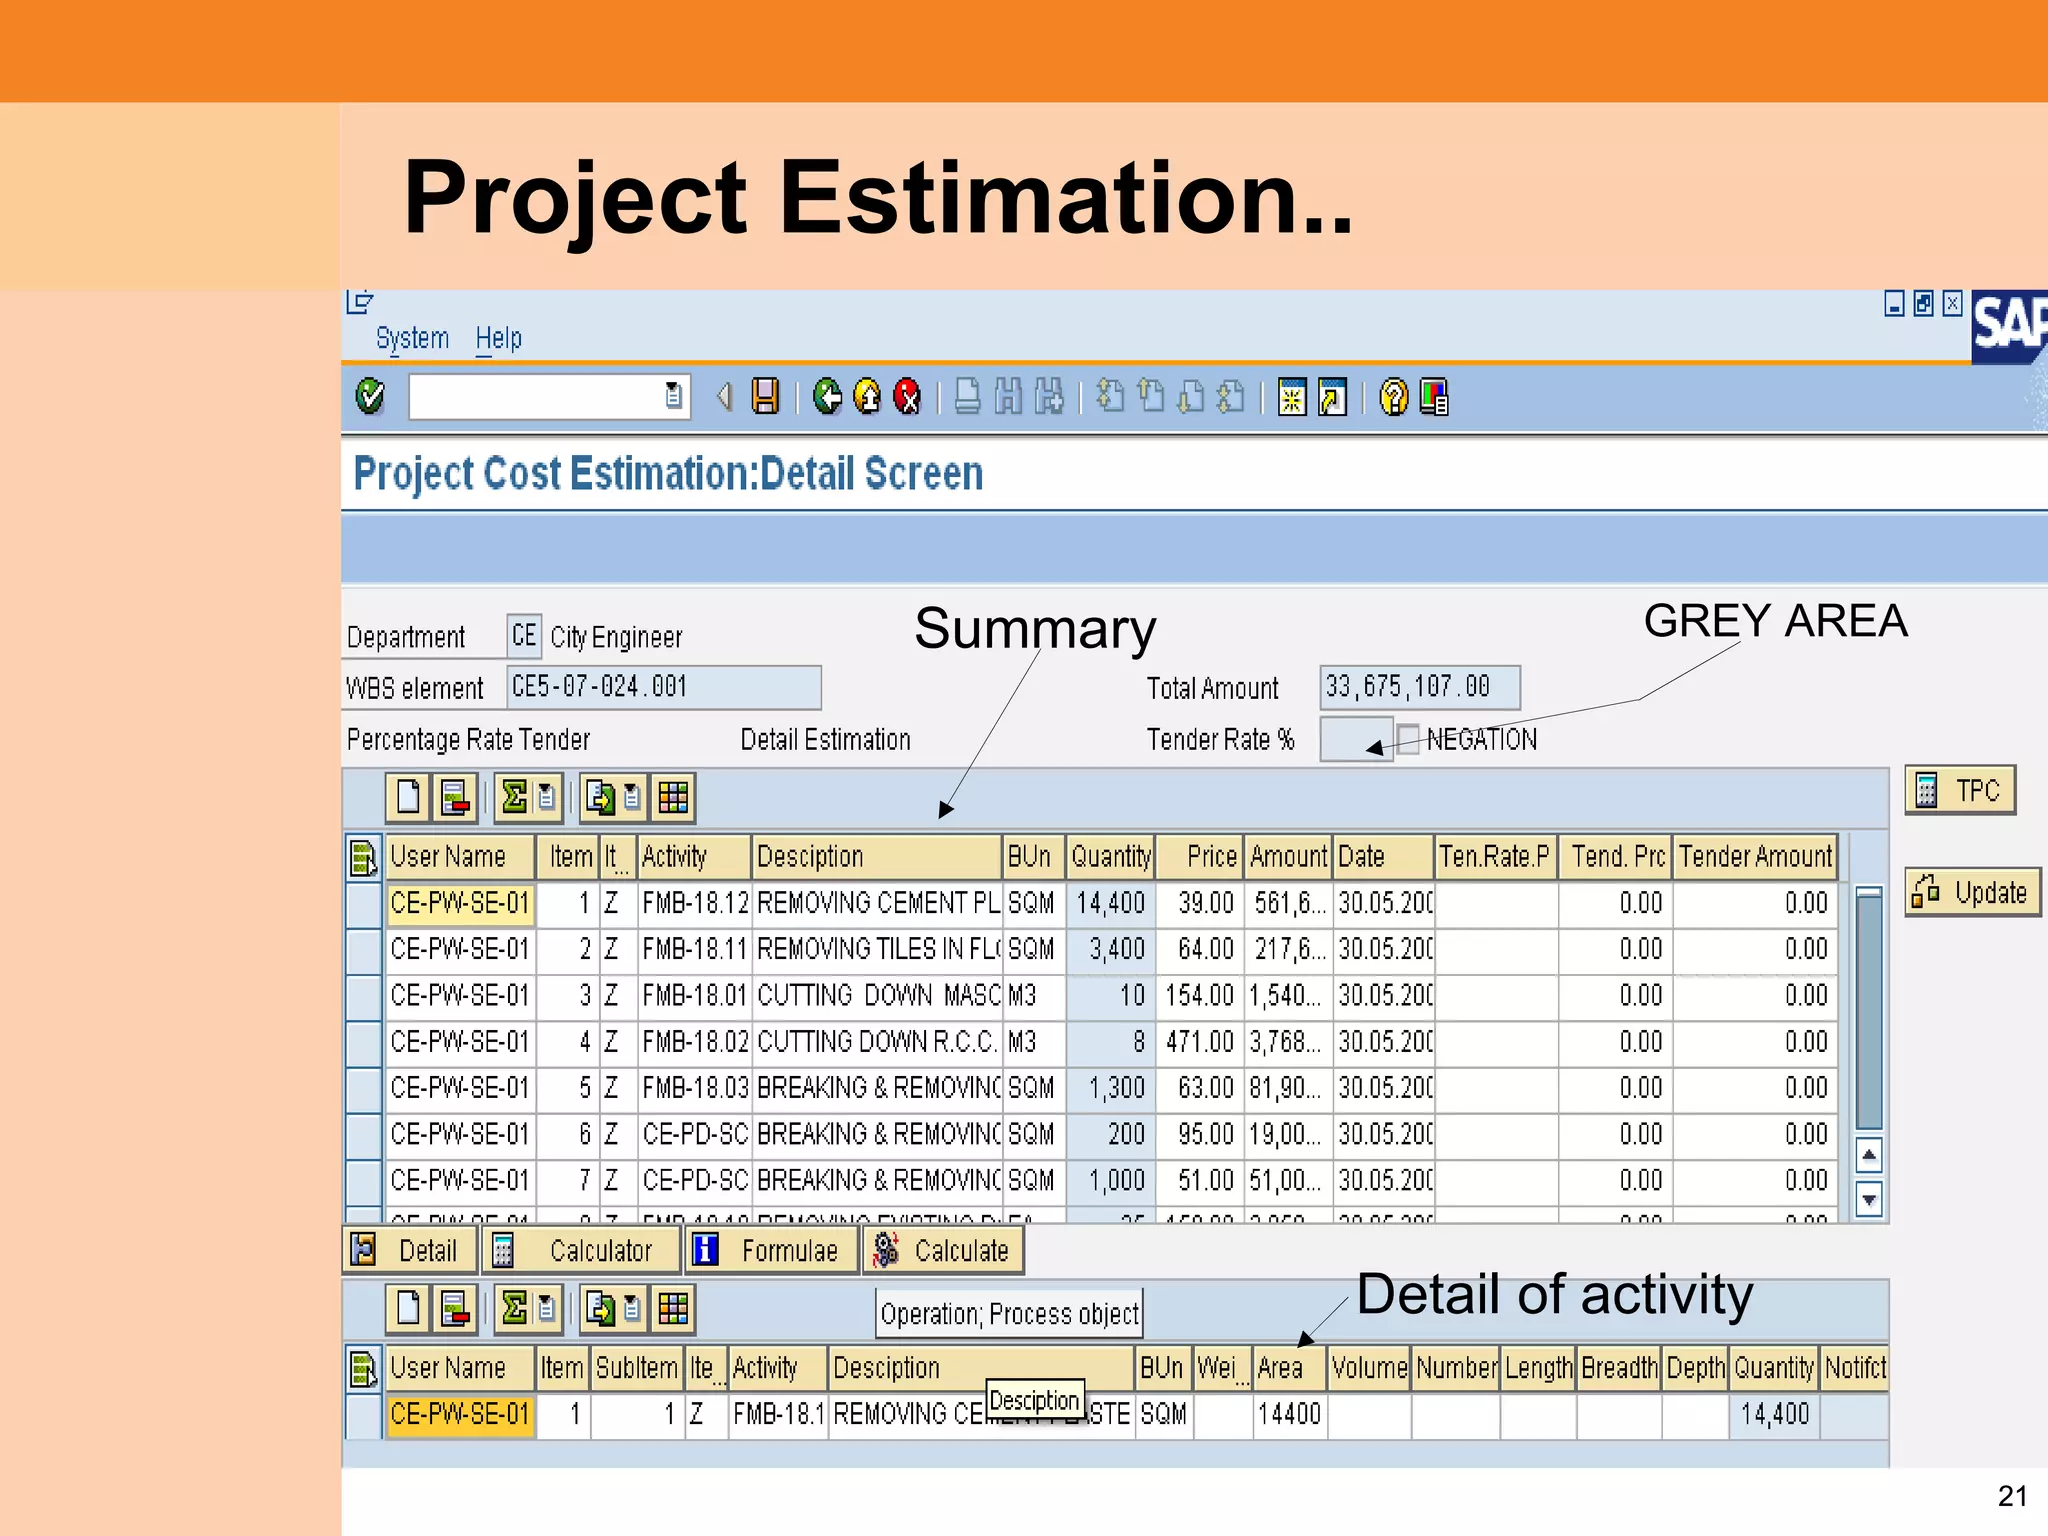
Task: Click select-all icon of summary table
Action: pyautogui.click(x=363, y=857)
